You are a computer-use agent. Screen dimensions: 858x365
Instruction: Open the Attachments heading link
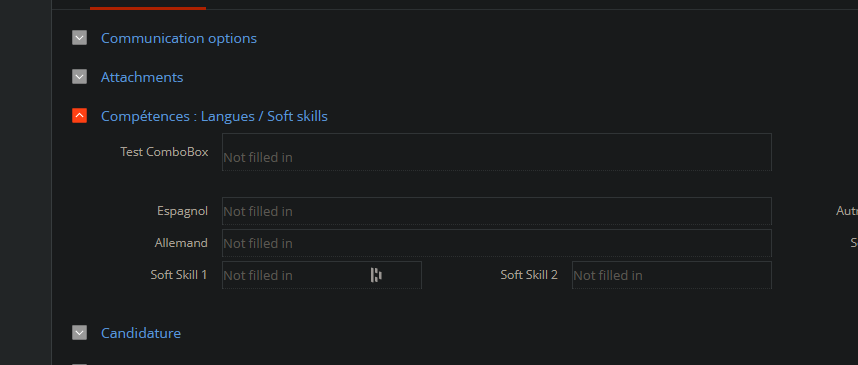coord(142,77)
